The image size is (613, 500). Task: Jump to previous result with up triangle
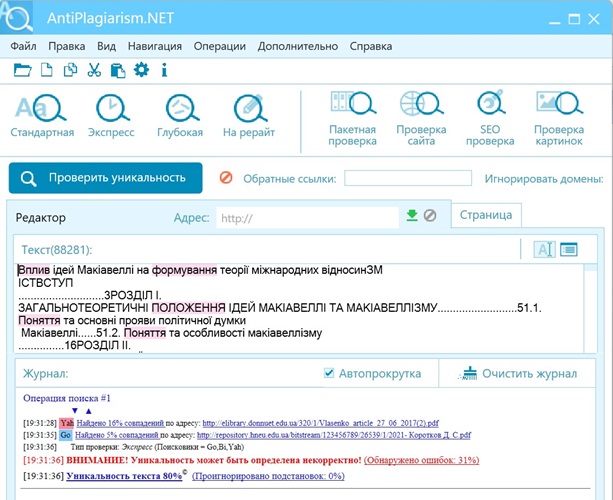(x=89, y=411)
